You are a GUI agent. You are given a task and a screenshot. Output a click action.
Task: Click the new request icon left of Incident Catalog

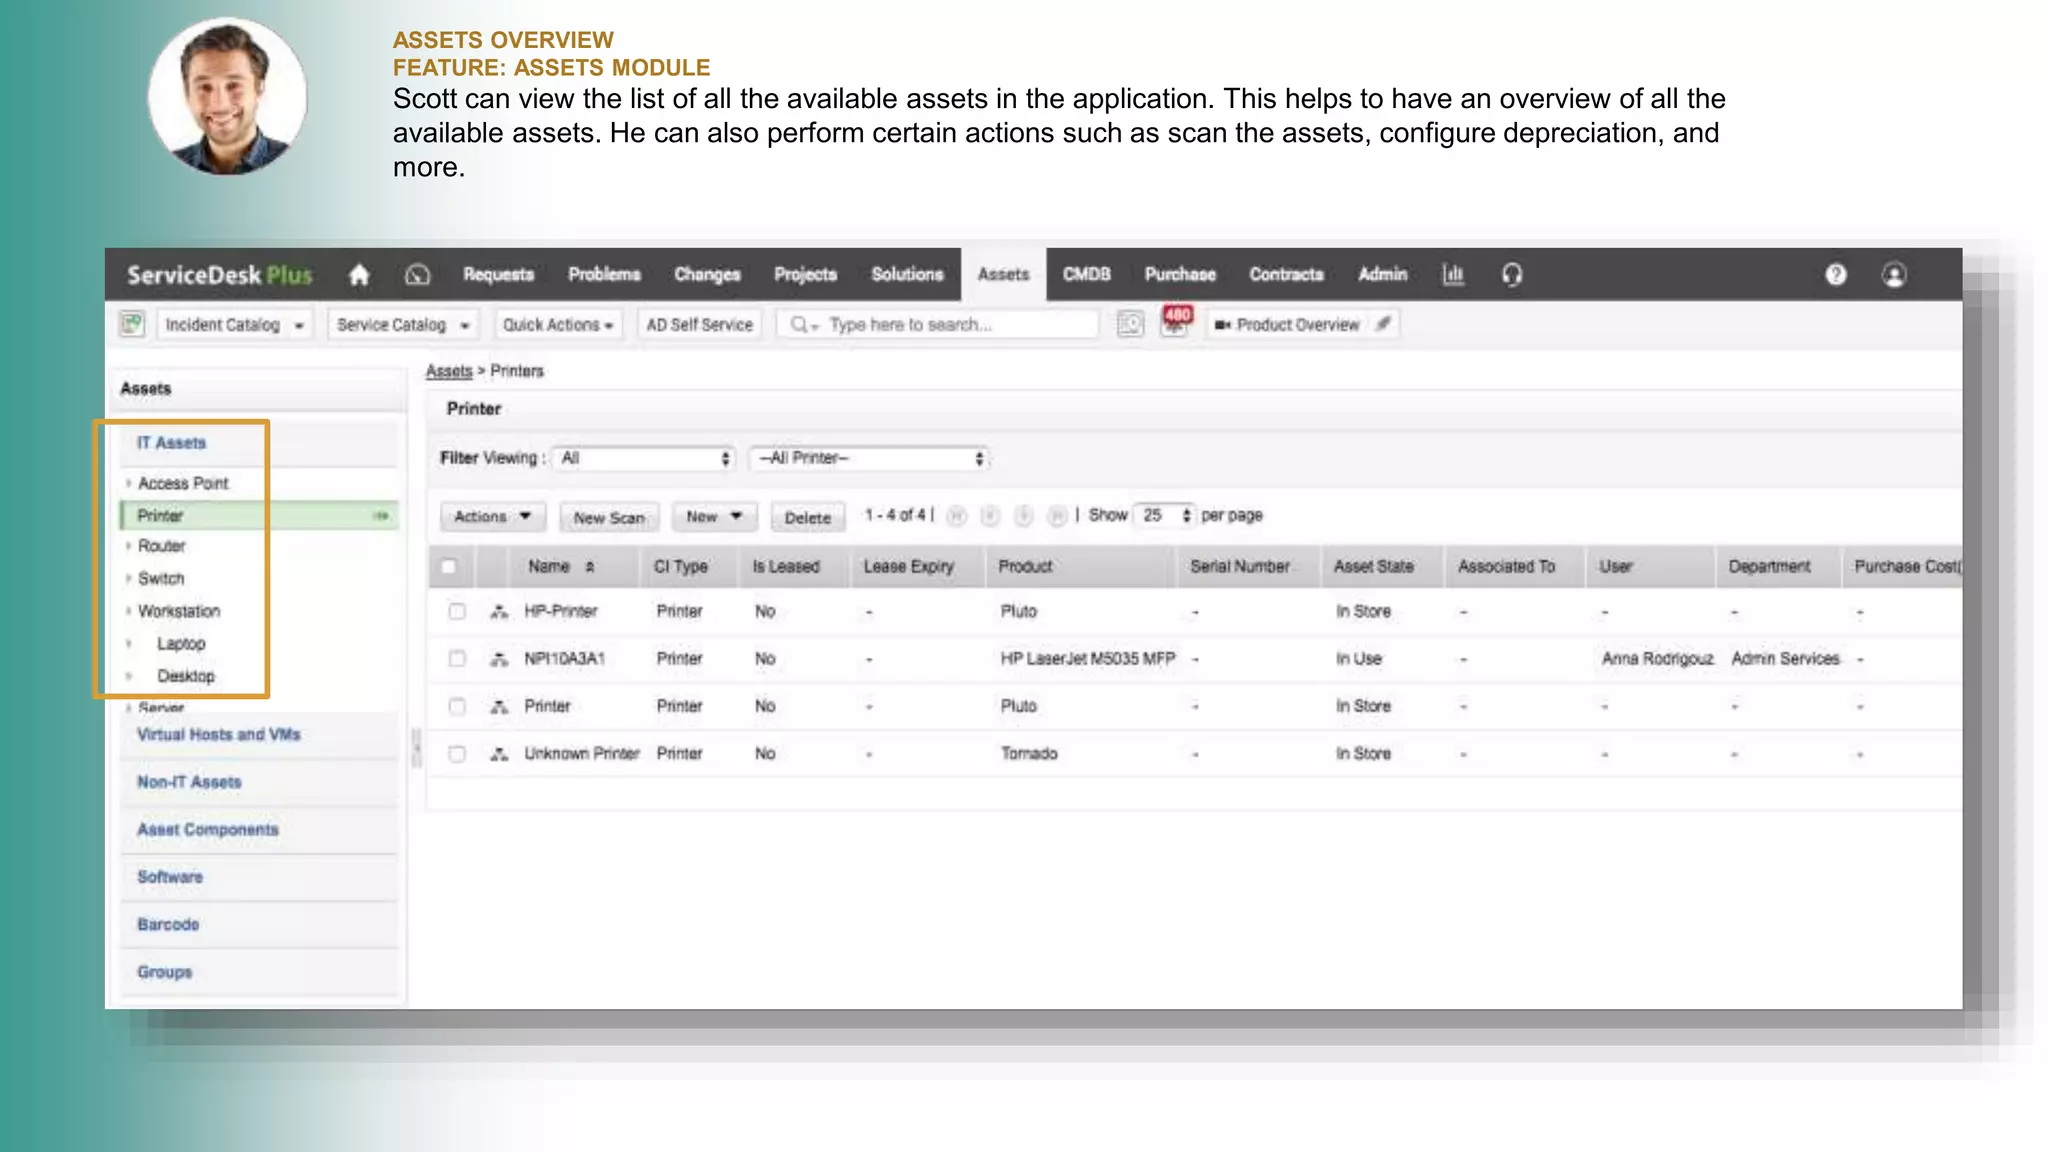click(132, 324)
